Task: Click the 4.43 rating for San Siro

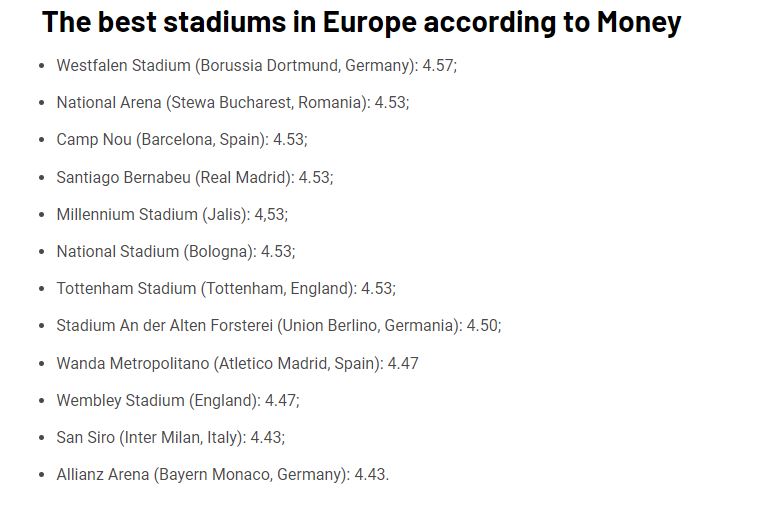Action: point(265,437)
